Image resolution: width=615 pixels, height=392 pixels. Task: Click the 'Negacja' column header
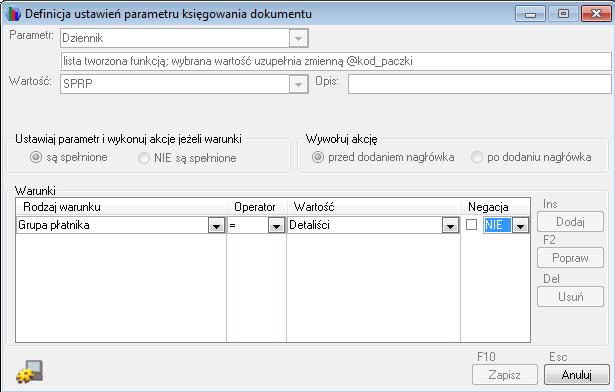tap(495, 207)
